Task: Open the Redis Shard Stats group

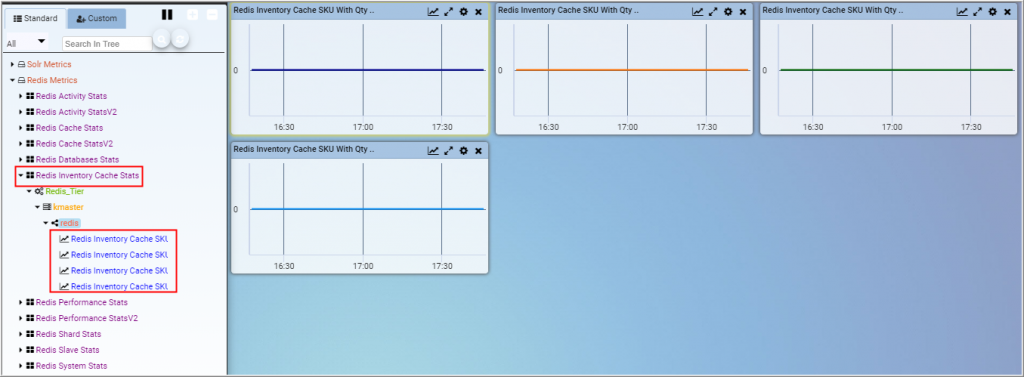Action: pos(69,335)
